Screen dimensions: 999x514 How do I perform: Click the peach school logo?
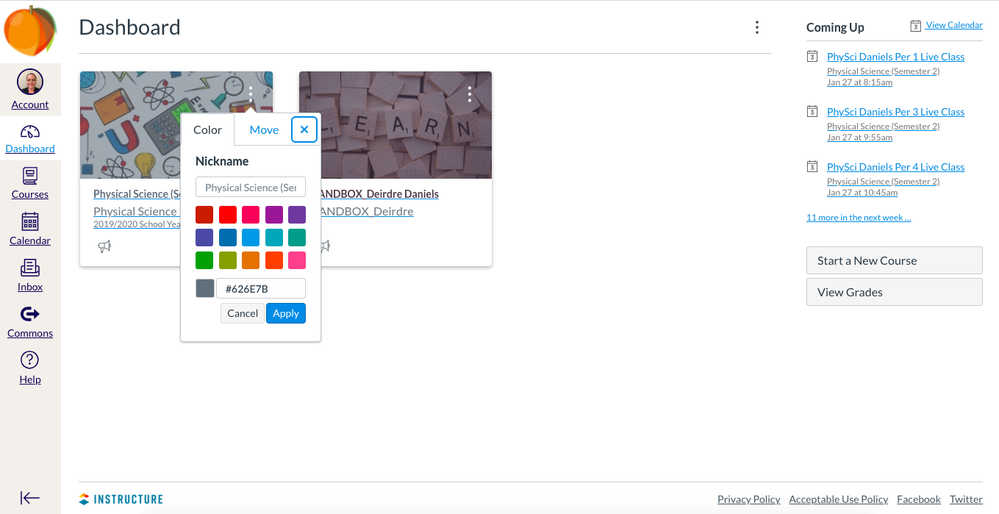pos(30,30)
